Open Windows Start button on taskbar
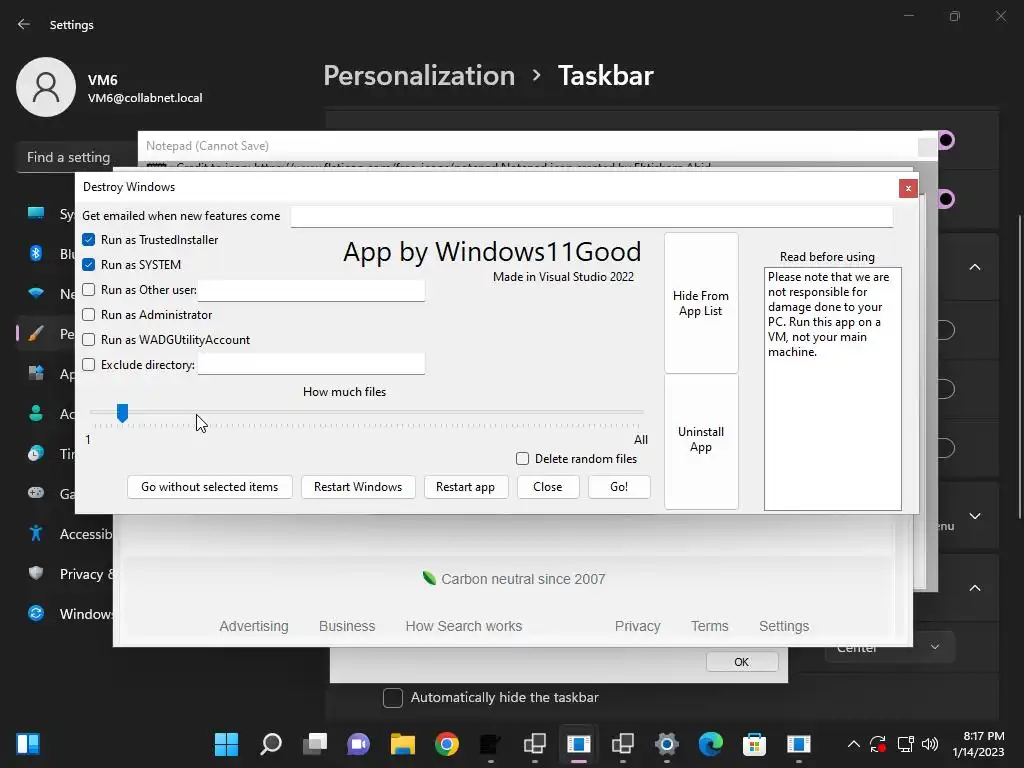Image resolution: width=1024 pixels, height=768 pixels. (227, 744)
